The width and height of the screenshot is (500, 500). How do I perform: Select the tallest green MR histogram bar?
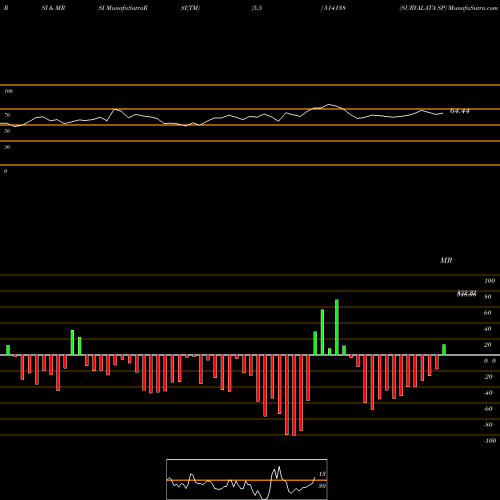(337, 327)
